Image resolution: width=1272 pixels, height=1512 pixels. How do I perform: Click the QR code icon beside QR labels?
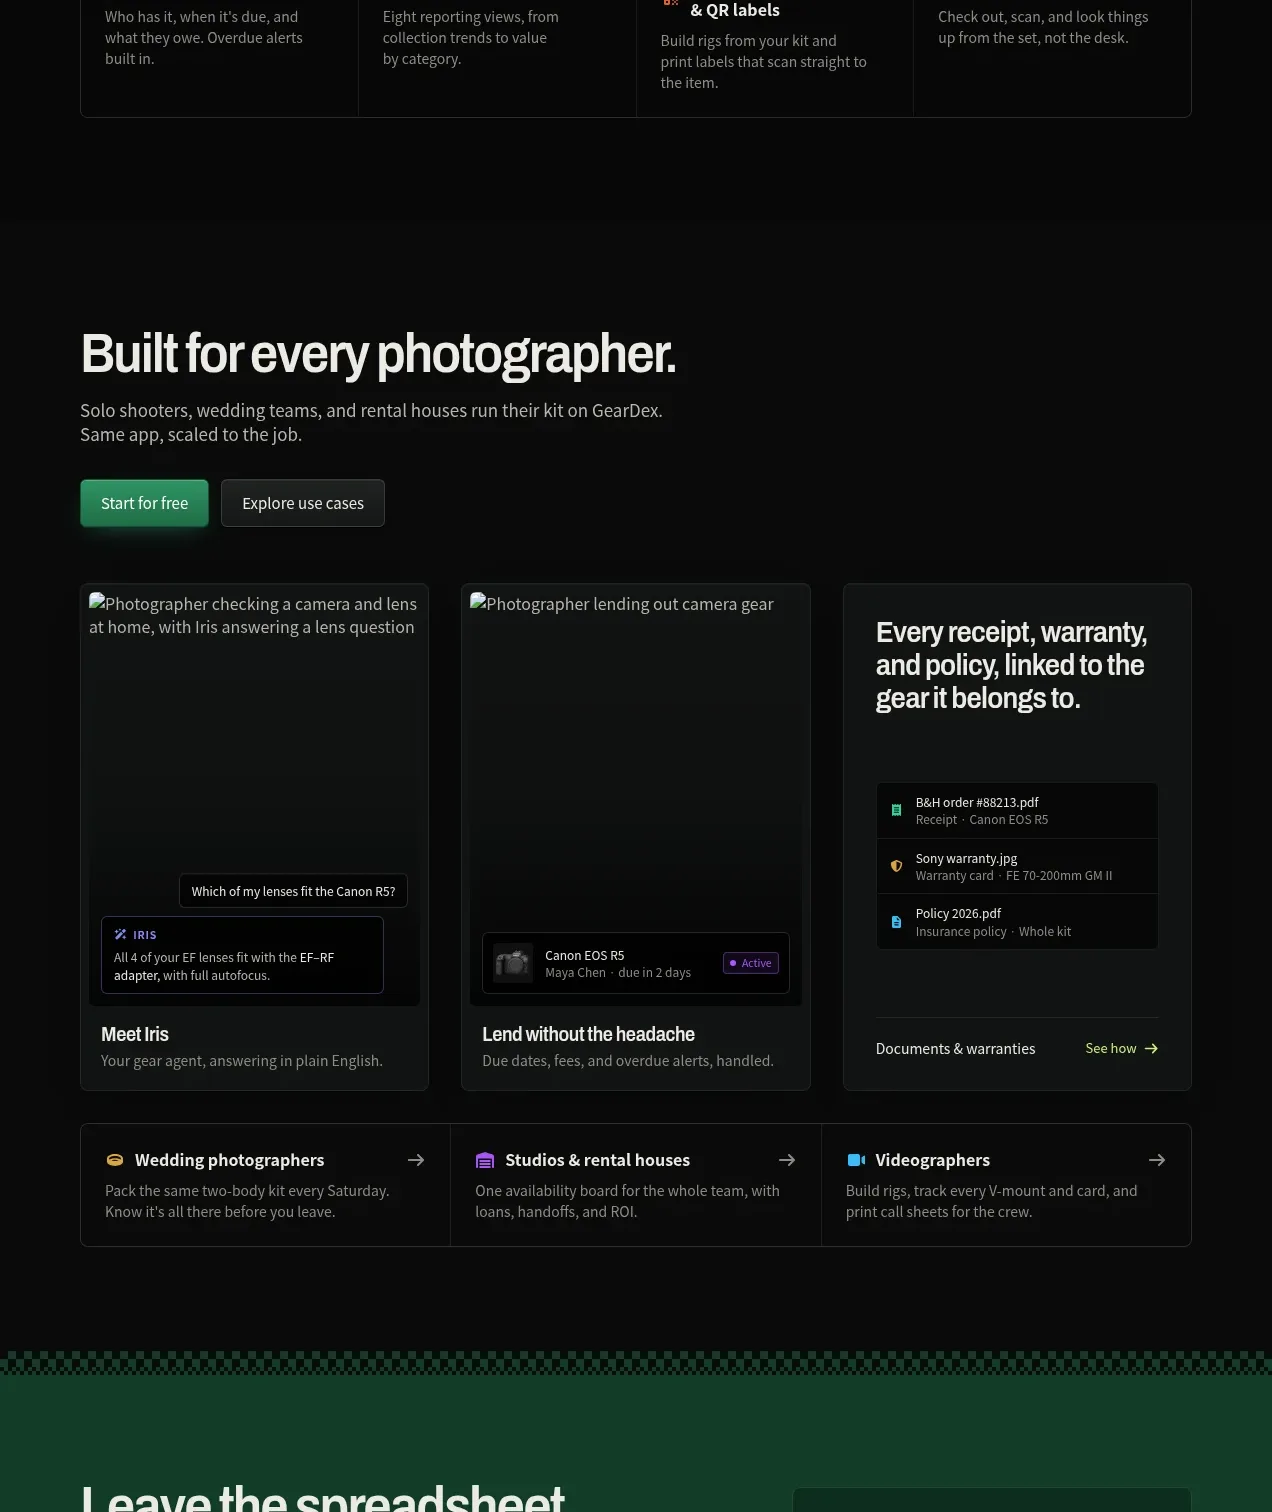tap(671, 3)
